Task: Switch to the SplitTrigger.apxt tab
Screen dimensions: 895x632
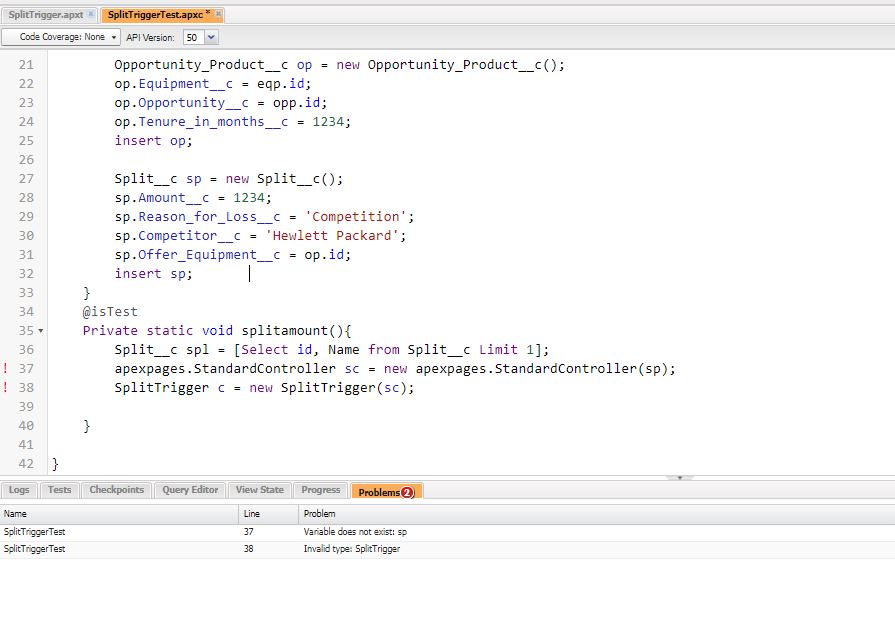Action: click(45, 14)
